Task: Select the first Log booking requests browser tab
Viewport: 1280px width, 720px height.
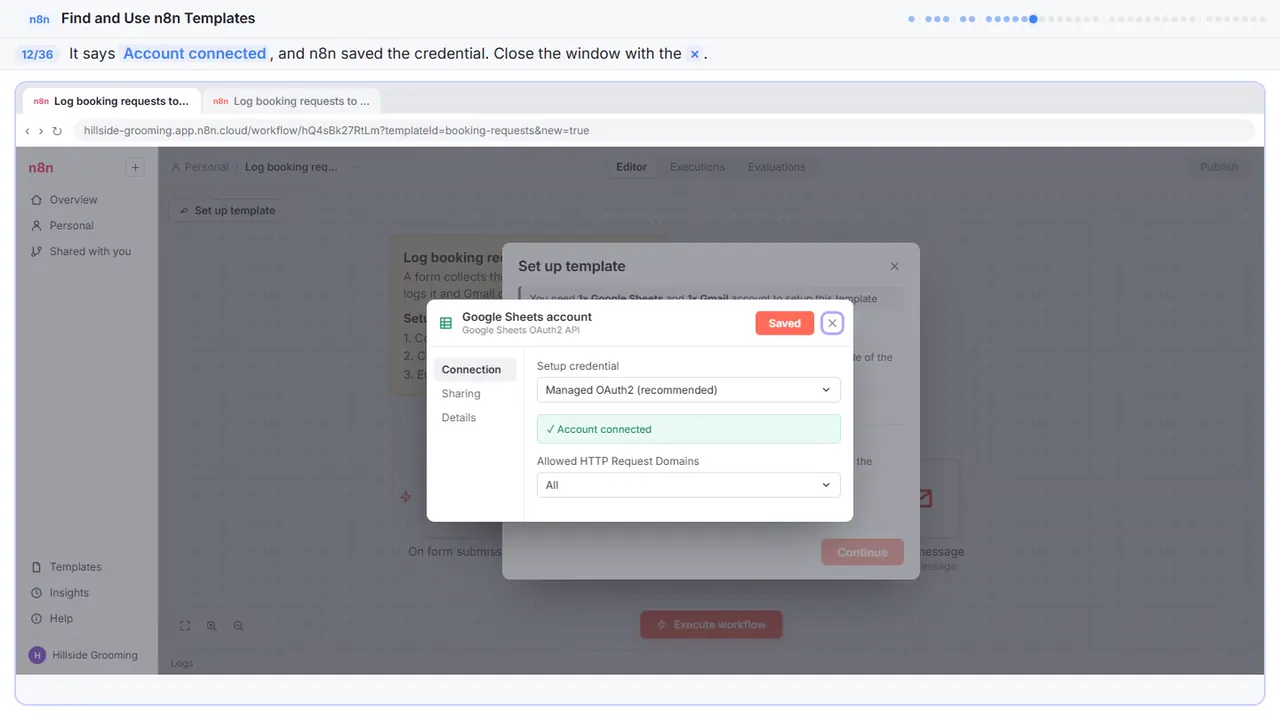Action: 111,101
